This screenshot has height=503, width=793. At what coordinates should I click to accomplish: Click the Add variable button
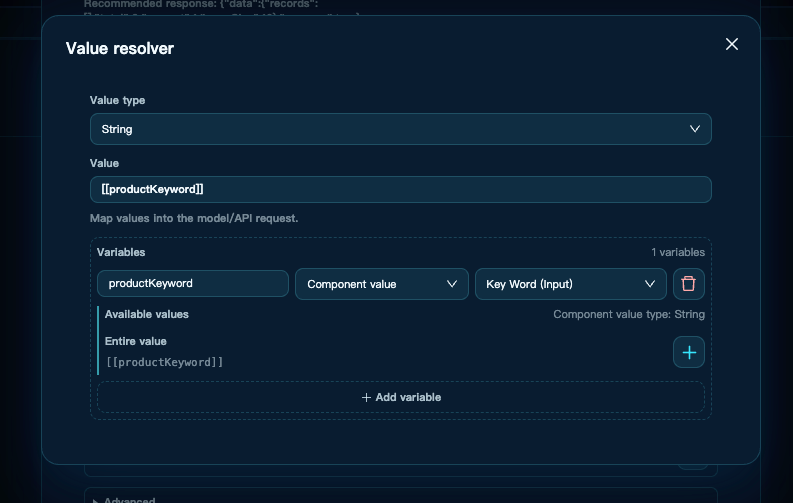[401, 397]
